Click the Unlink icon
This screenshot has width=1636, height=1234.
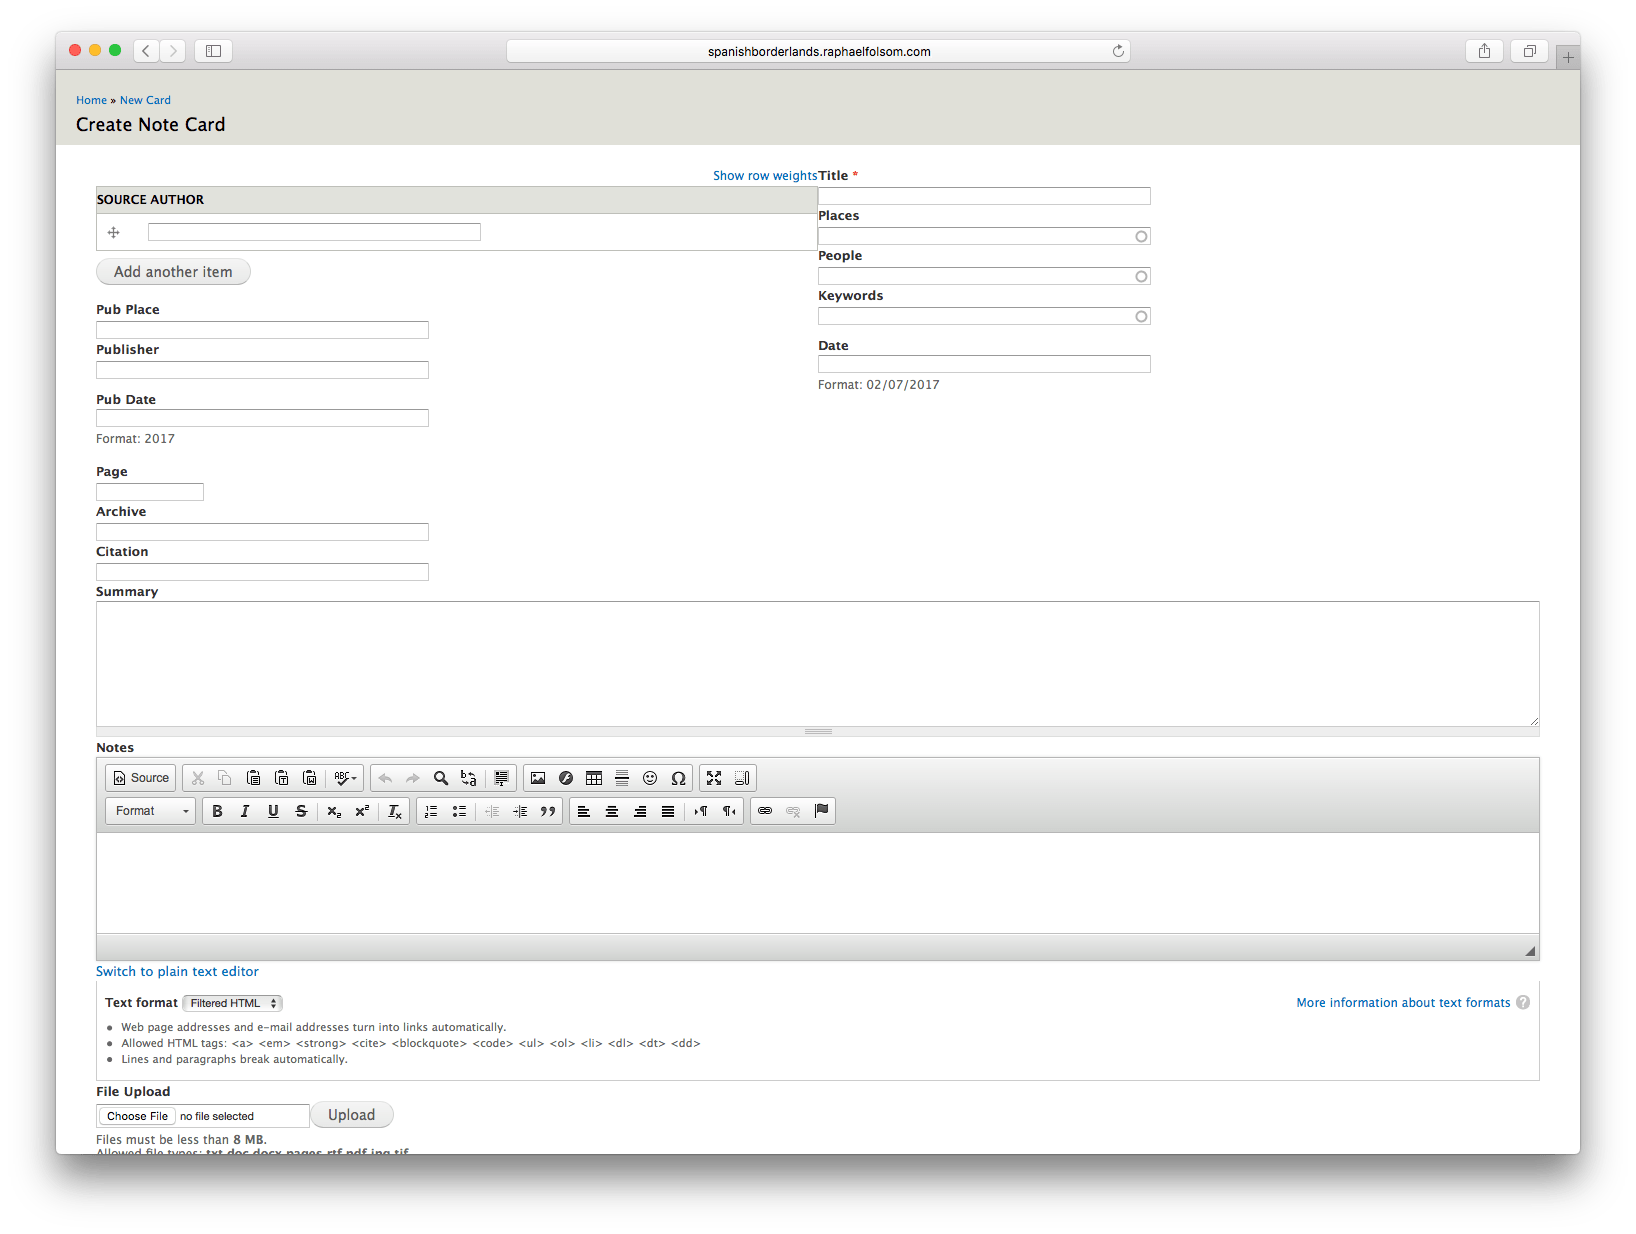(x=793, y=811)
